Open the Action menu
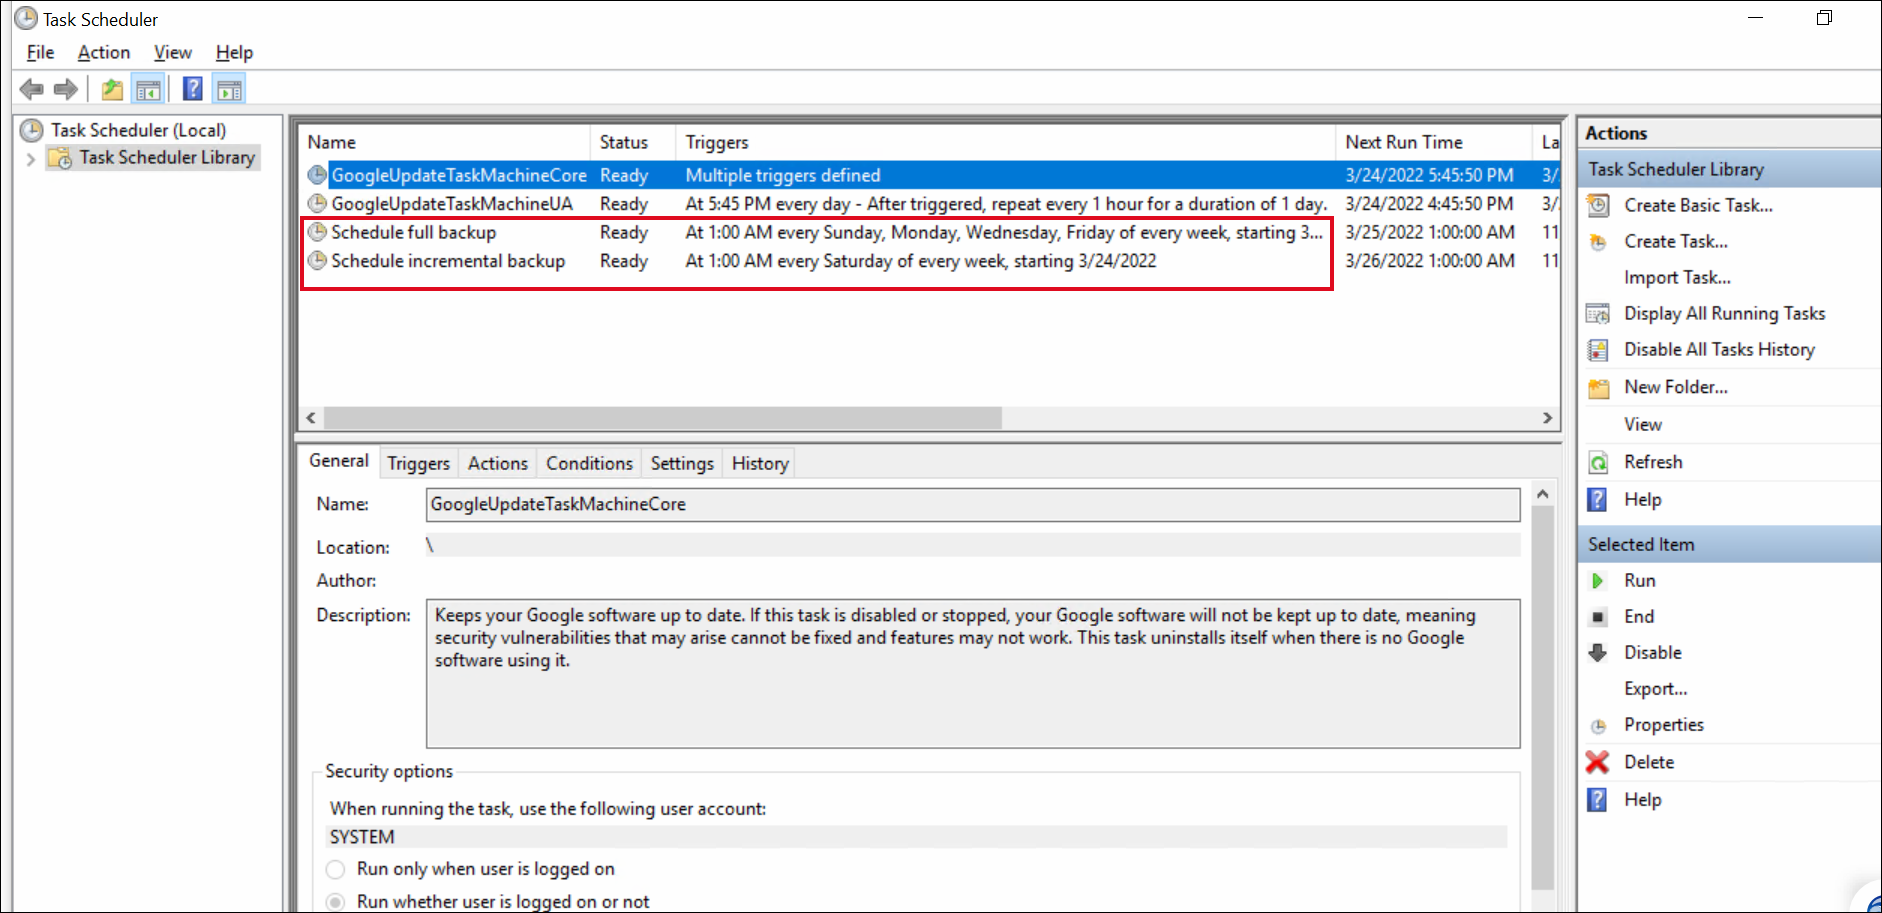The height and width of the screenshot is (913, 1882). point(104,53)
